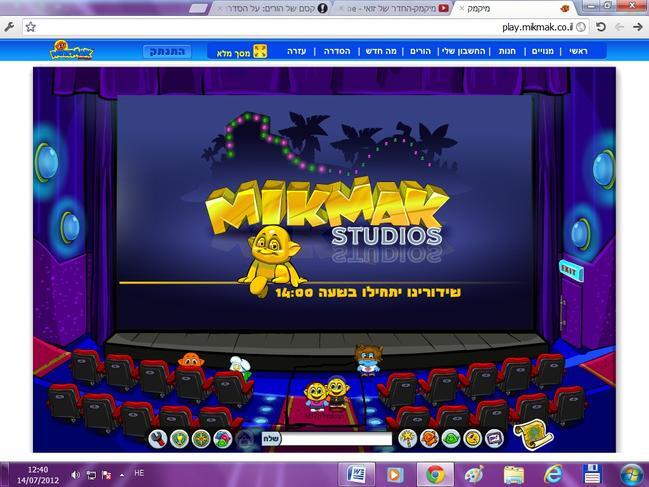The width and height of the screenshot is (649, 487).
Task: Open the Windows Start button
Action: coord(632,475)
